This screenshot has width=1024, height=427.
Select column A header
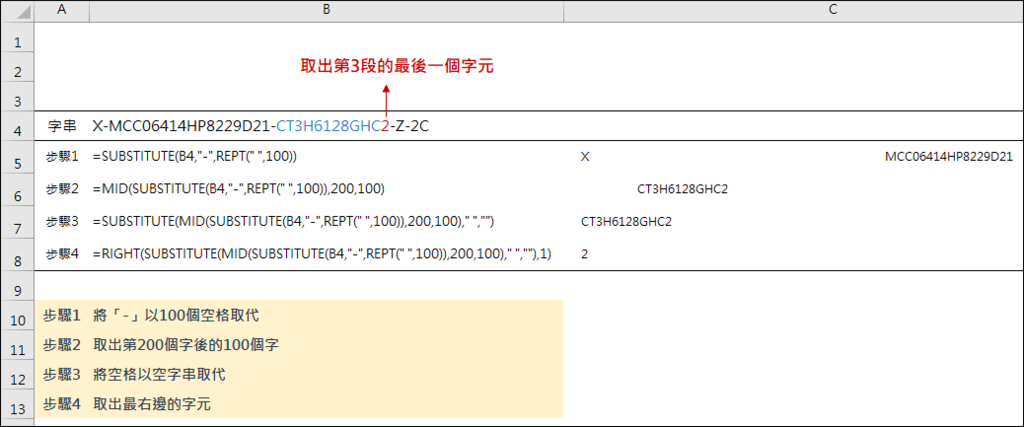coord(62,9)
